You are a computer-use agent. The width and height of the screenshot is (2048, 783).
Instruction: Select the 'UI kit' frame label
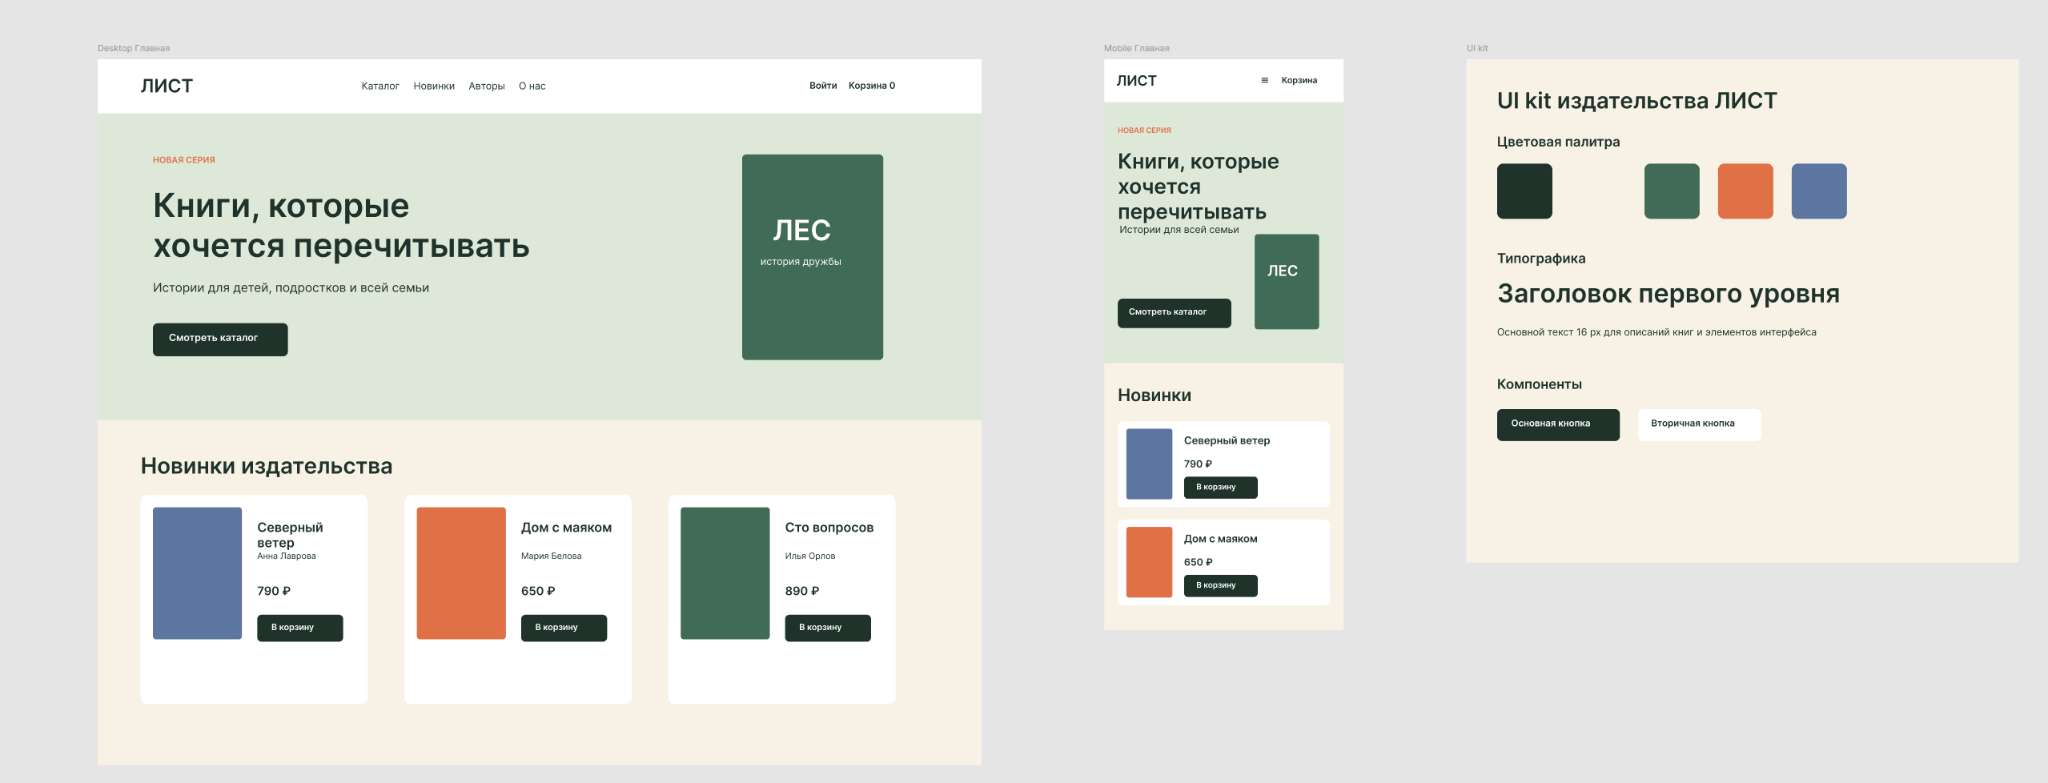point(1477,48)
